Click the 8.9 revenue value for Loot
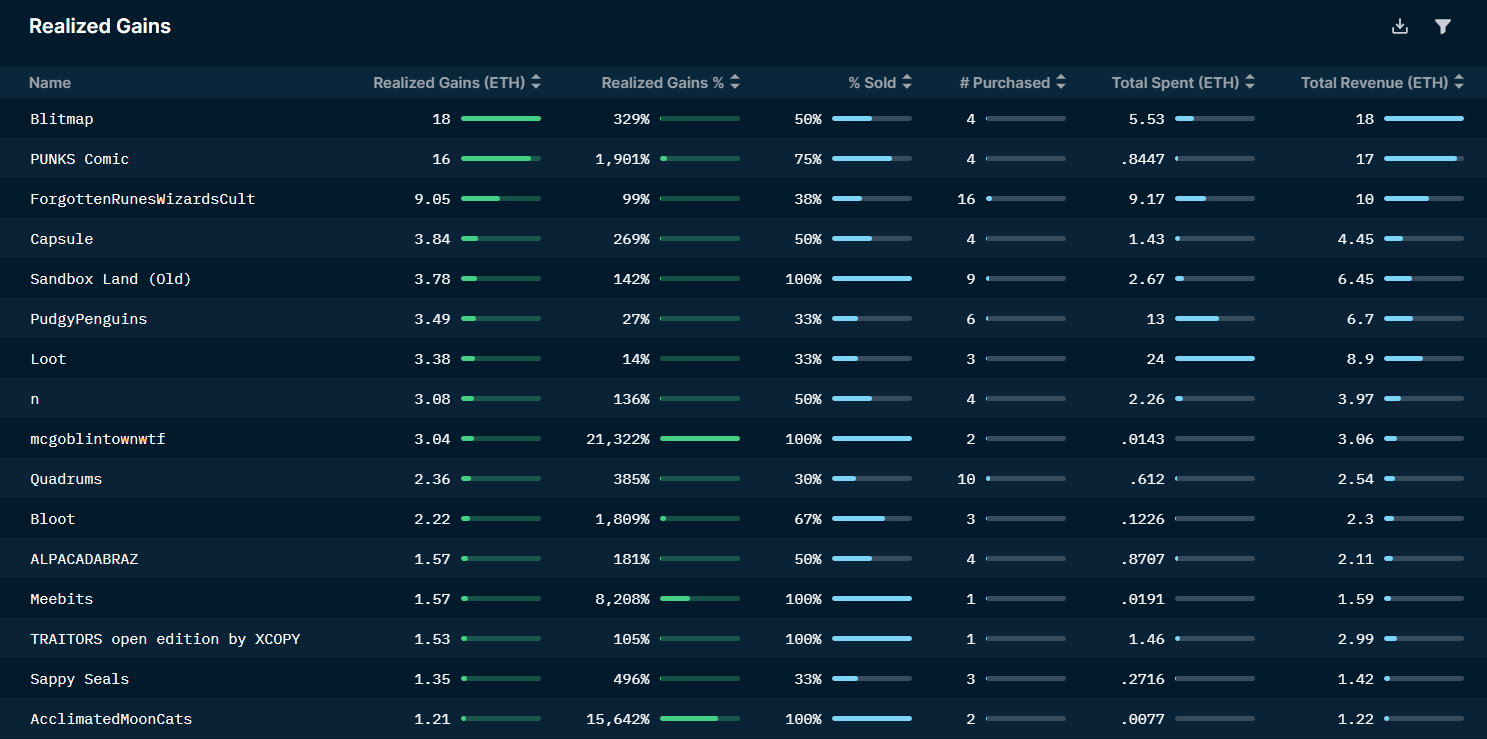1487x739 pixels. point(1361,359)
